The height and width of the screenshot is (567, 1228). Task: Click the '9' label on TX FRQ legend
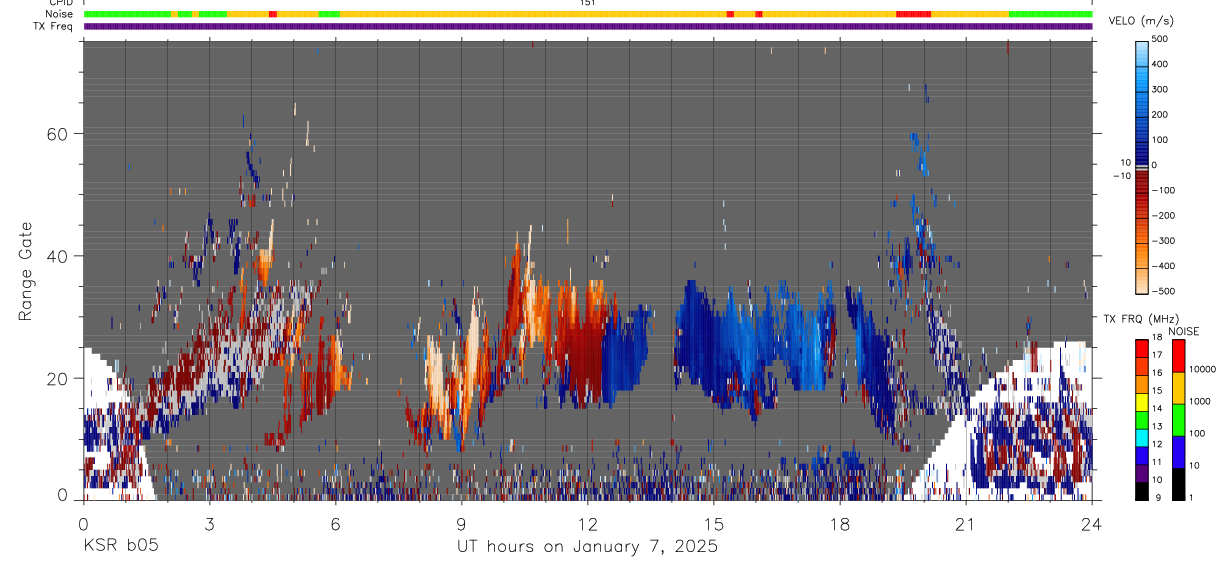(x=1159, y=498)
